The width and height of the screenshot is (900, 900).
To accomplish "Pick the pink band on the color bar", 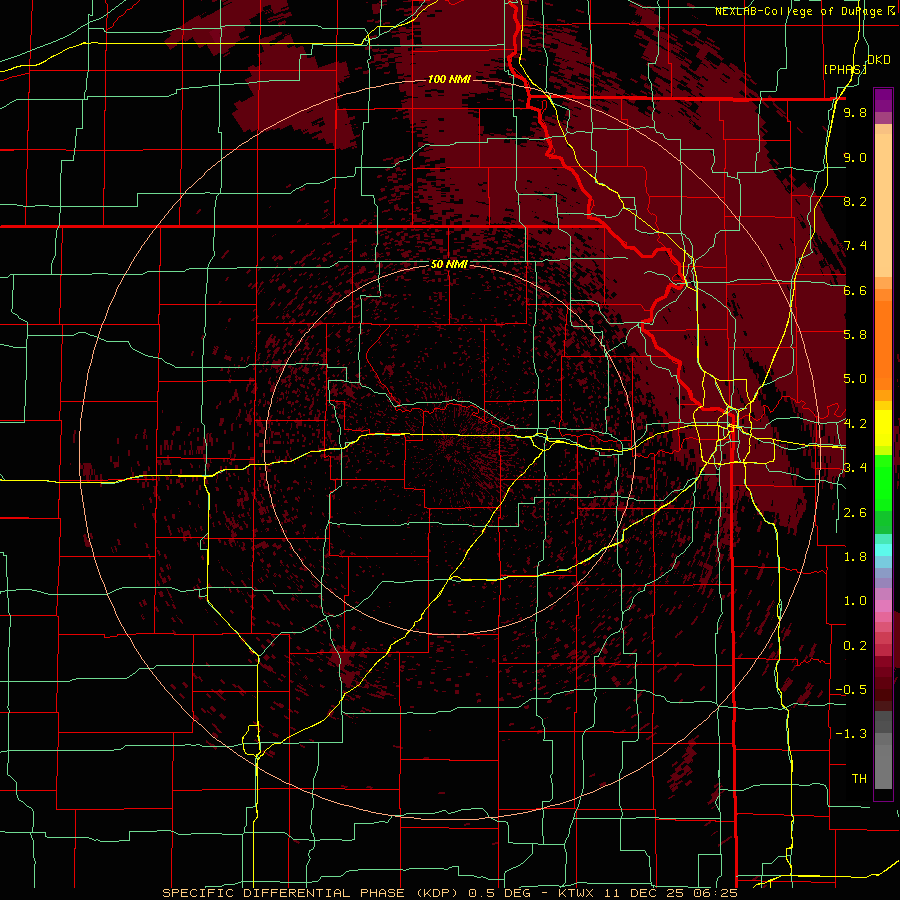I will point(883,606).
